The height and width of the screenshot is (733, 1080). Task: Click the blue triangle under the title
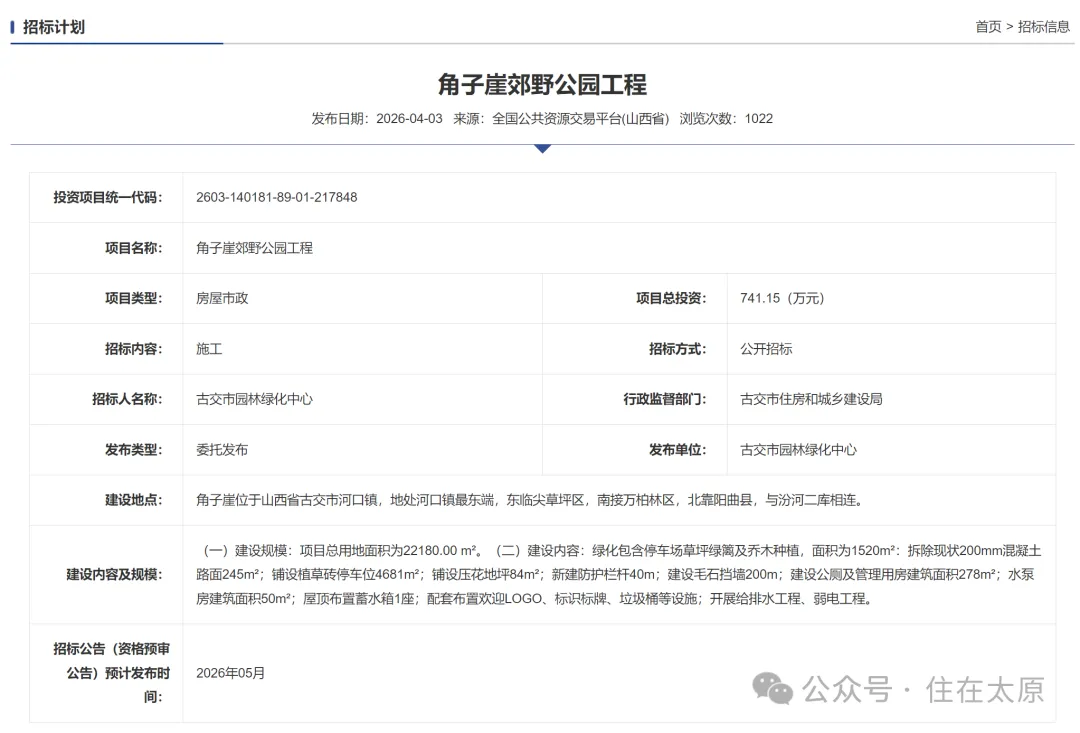(543, 148)
